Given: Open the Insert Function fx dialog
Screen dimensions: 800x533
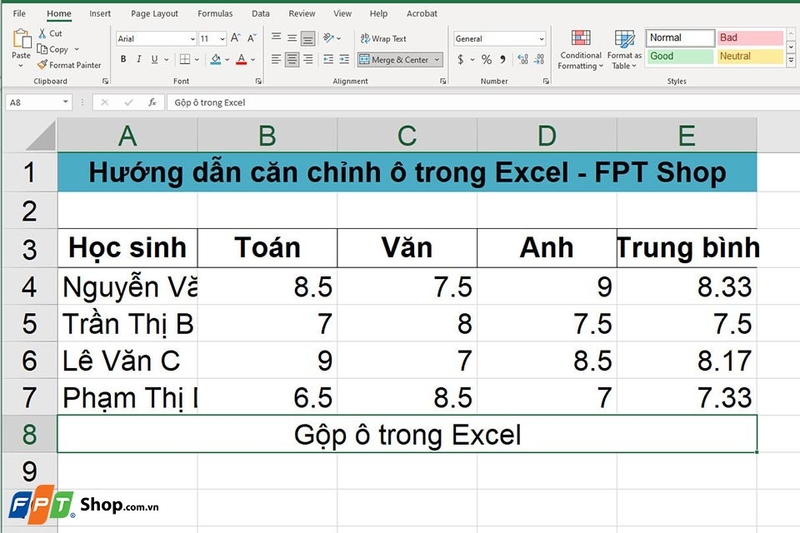Looking at the screenshot, I should (x=152, y=103).
